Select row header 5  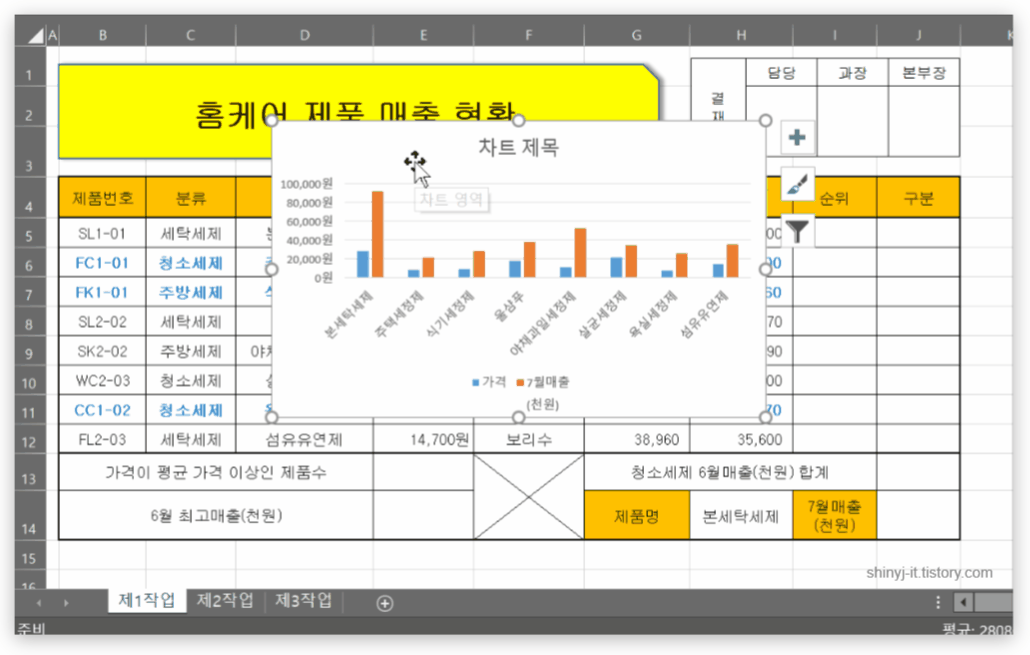29,235
